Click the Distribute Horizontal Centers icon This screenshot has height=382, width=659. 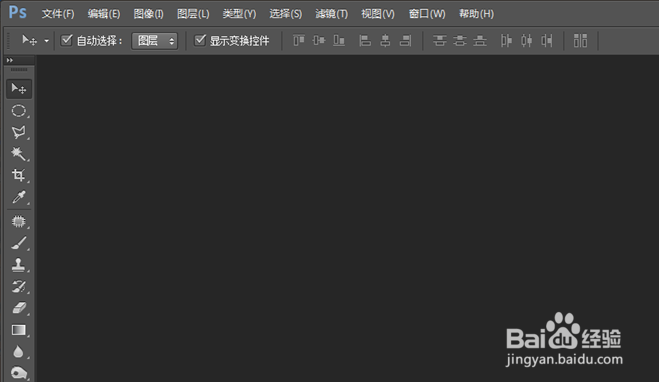pos(527,41)
